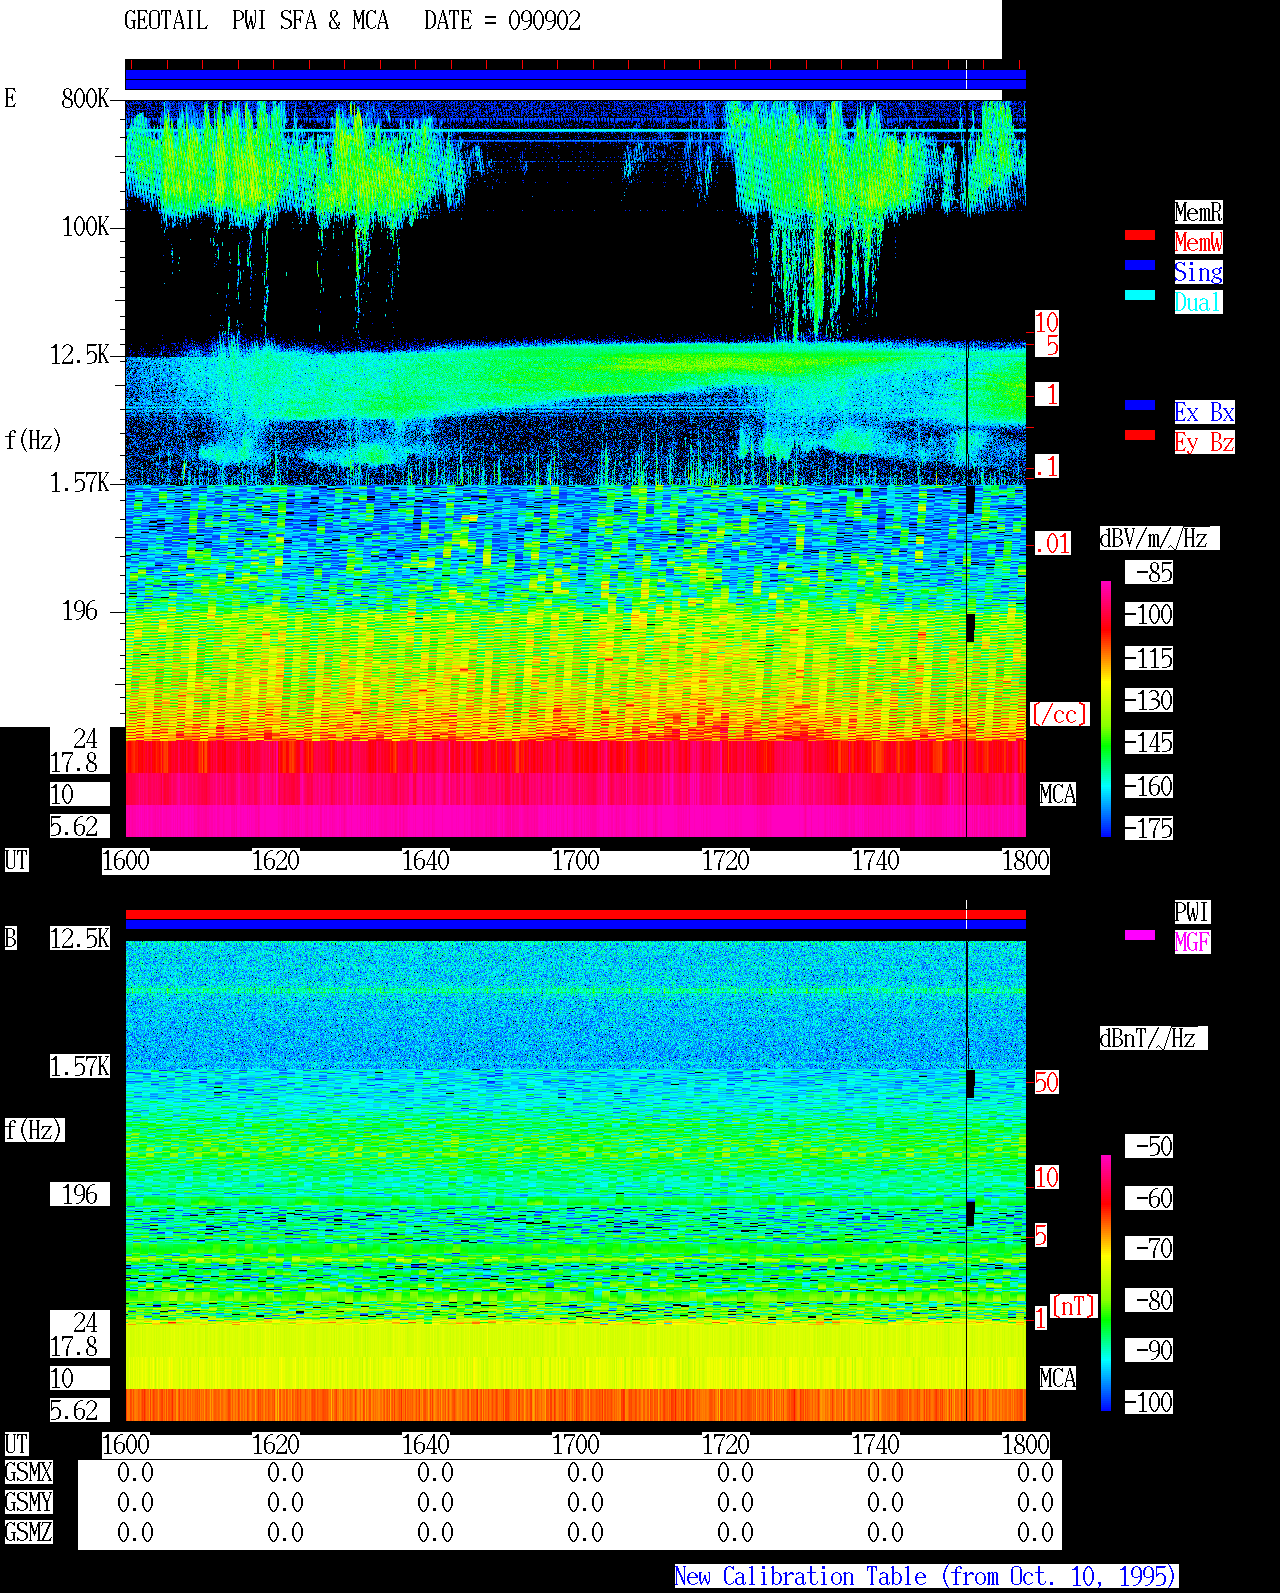Viewport: 1280px width, 1593px height.
Task: Select the MGF legend label
Action: tap(1192, 942)
